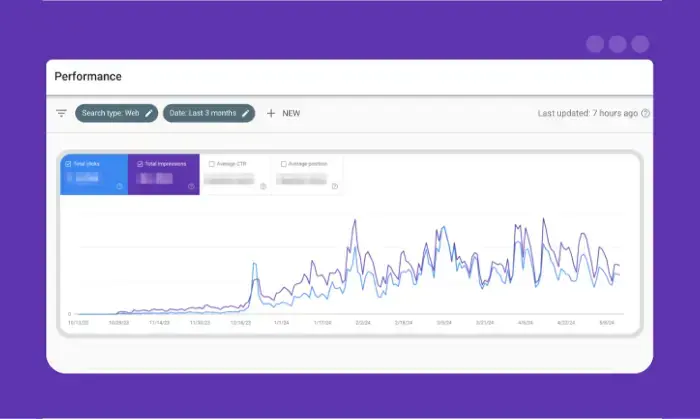Open the Search type: Web filter chip

109,113
